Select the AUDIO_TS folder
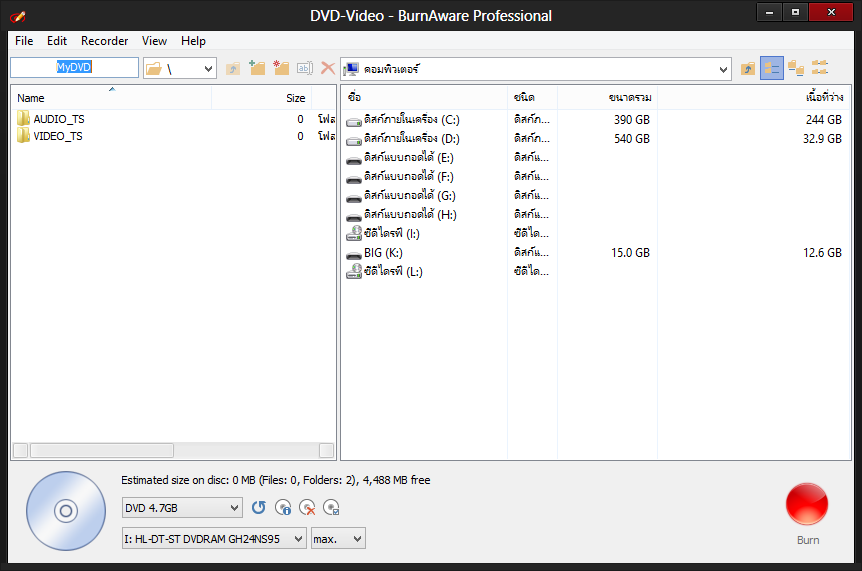The height and width of the screenshot is (571, 862). click(x=51, y=119)
